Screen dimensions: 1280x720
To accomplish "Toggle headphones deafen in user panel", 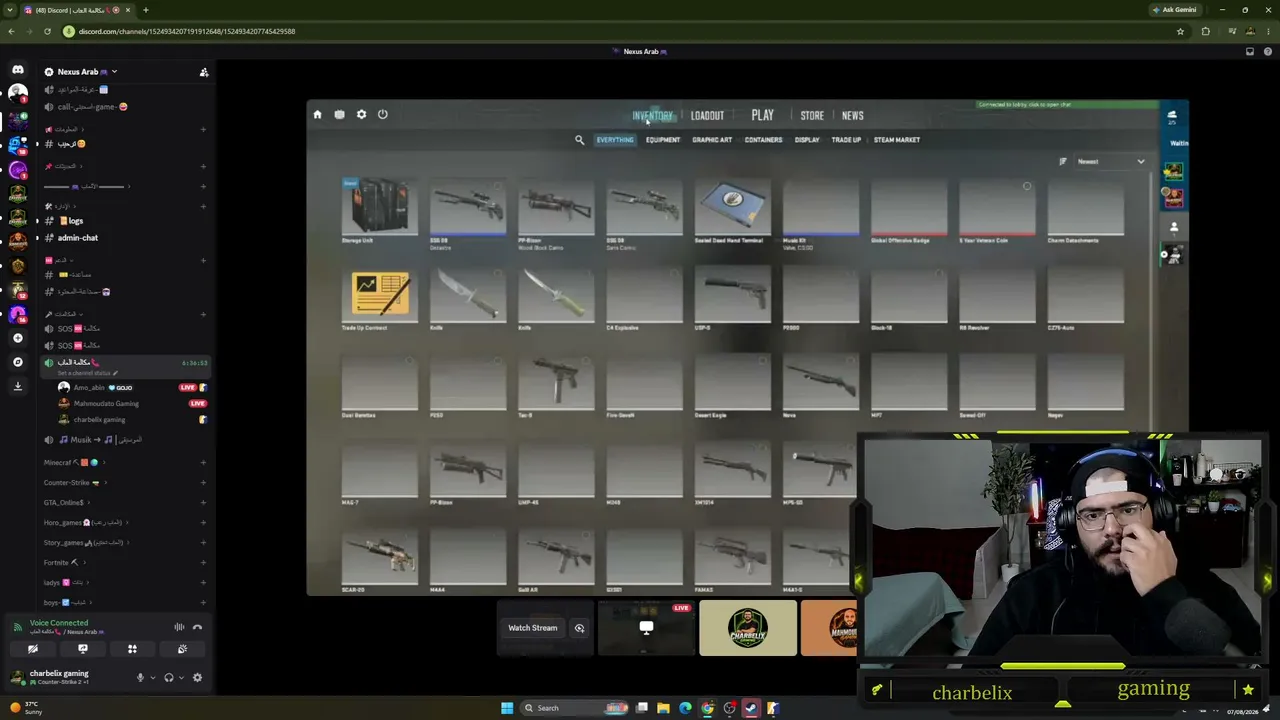I will click(168, 677).
